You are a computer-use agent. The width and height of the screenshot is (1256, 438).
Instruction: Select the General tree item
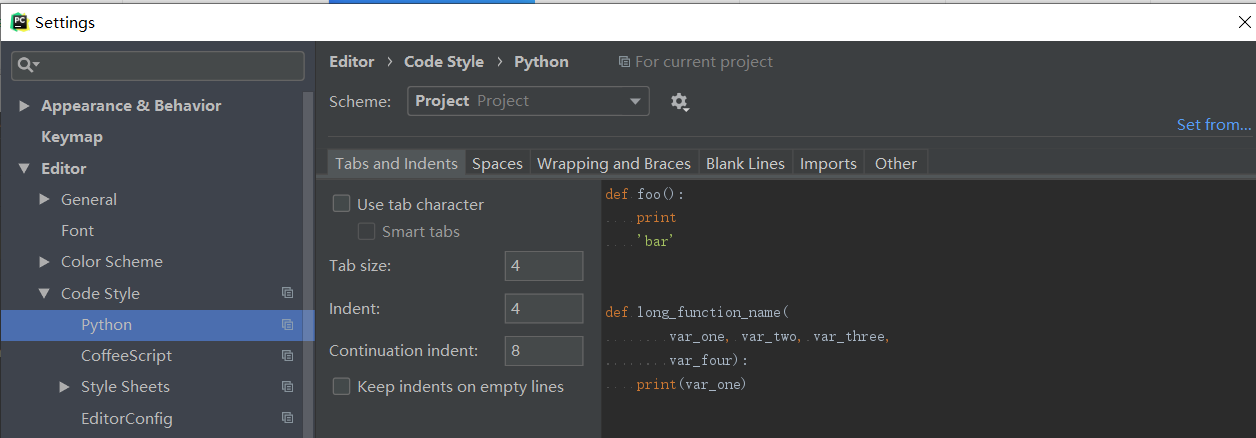(88, 200)
